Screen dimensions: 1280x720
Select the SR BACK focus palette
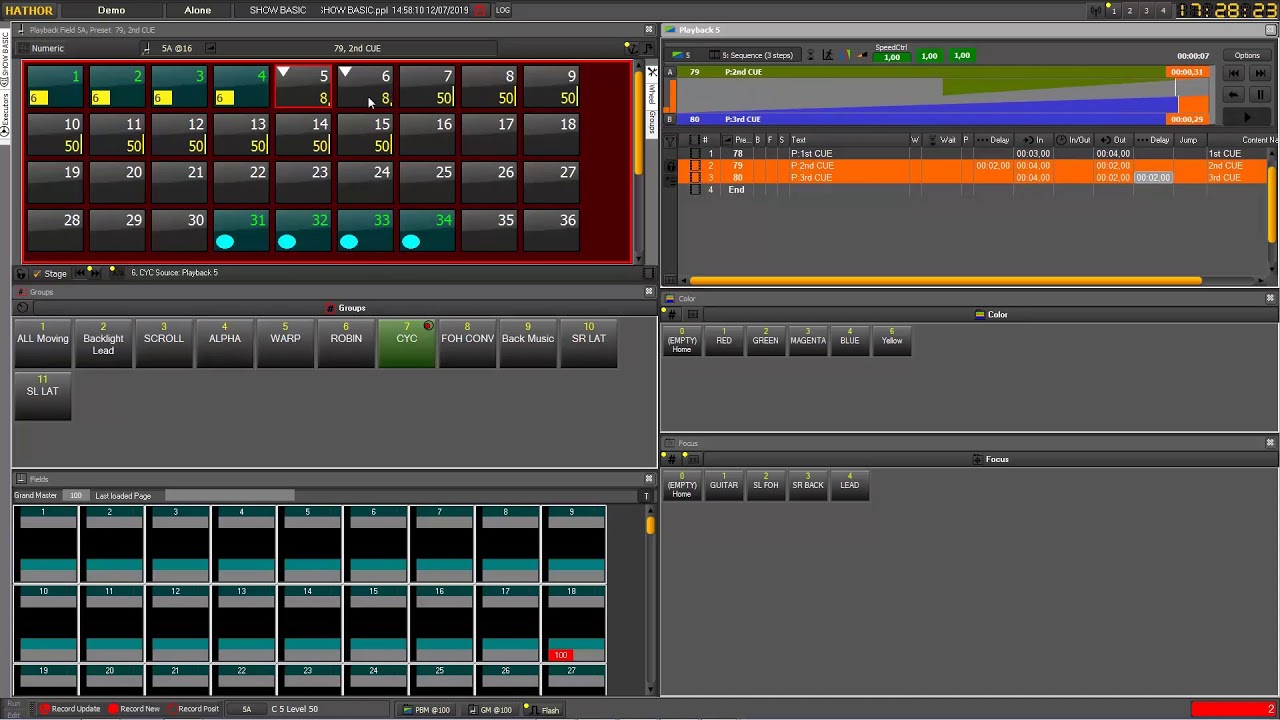point(807,486)
